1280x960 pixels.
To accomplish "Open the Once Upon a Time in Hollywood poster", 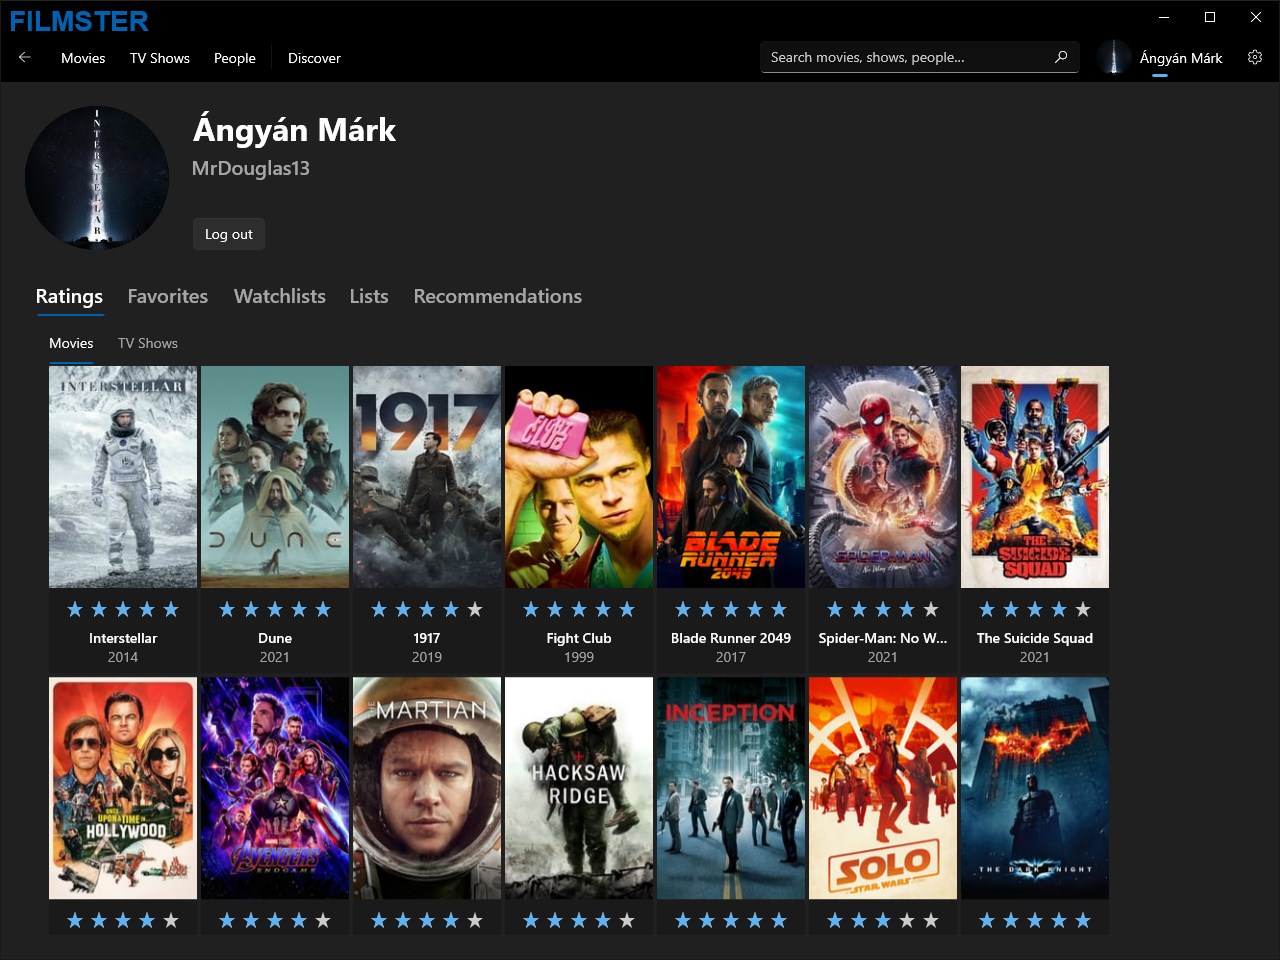I will pyautogui.click(x=123, y=788).
